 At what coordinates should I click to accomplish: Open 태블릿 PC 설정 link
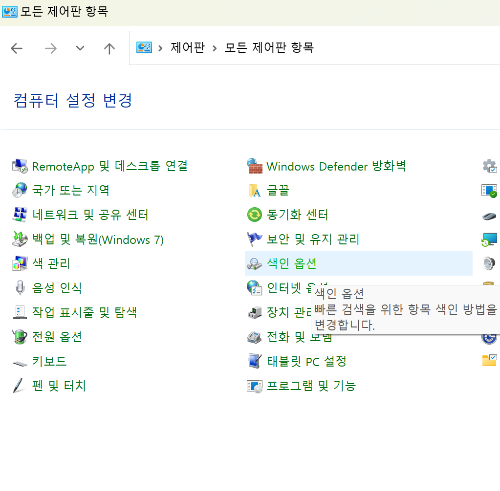pyautogui.click(x=307, y=361)
